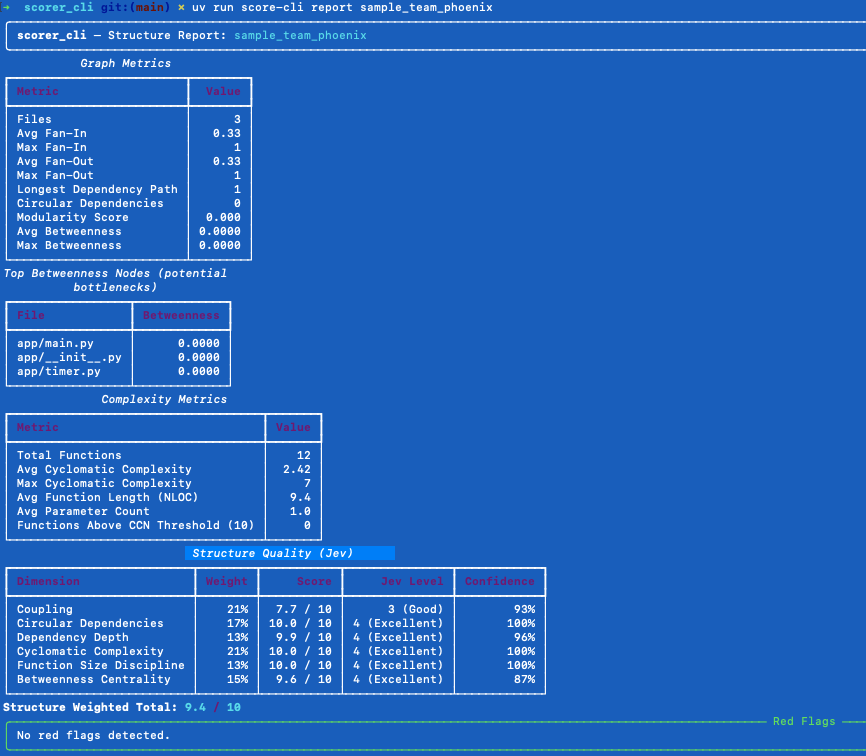Click the highlighted Structure Quality (Jev) heading
The width and height of the screenshot is (866, 756).
[x=272, y=553]
